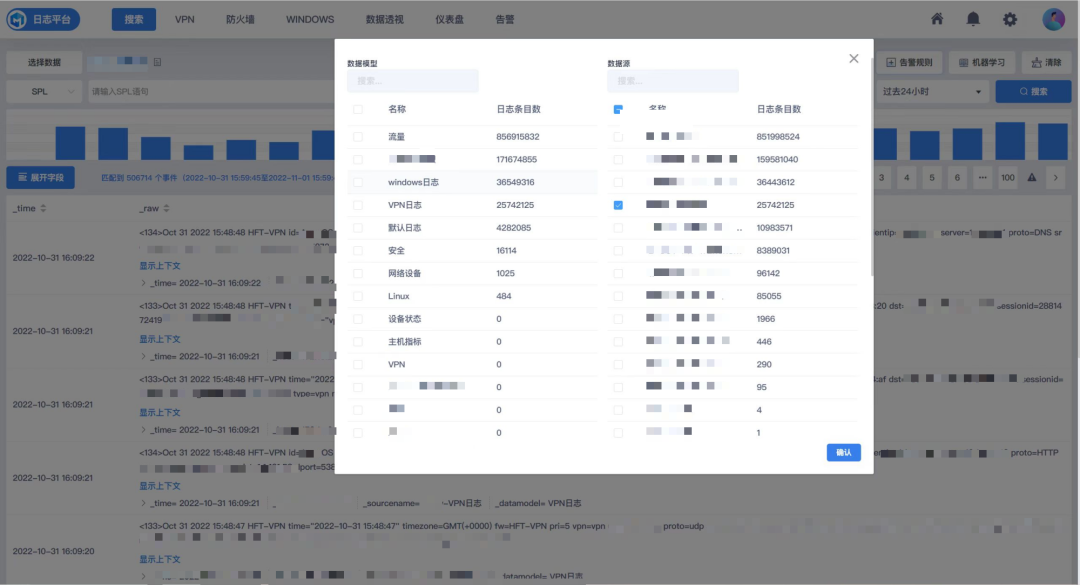Click the first histogram bar
Image resolution: width=1080 pixels, height=585 pixels.
[70, 143]
